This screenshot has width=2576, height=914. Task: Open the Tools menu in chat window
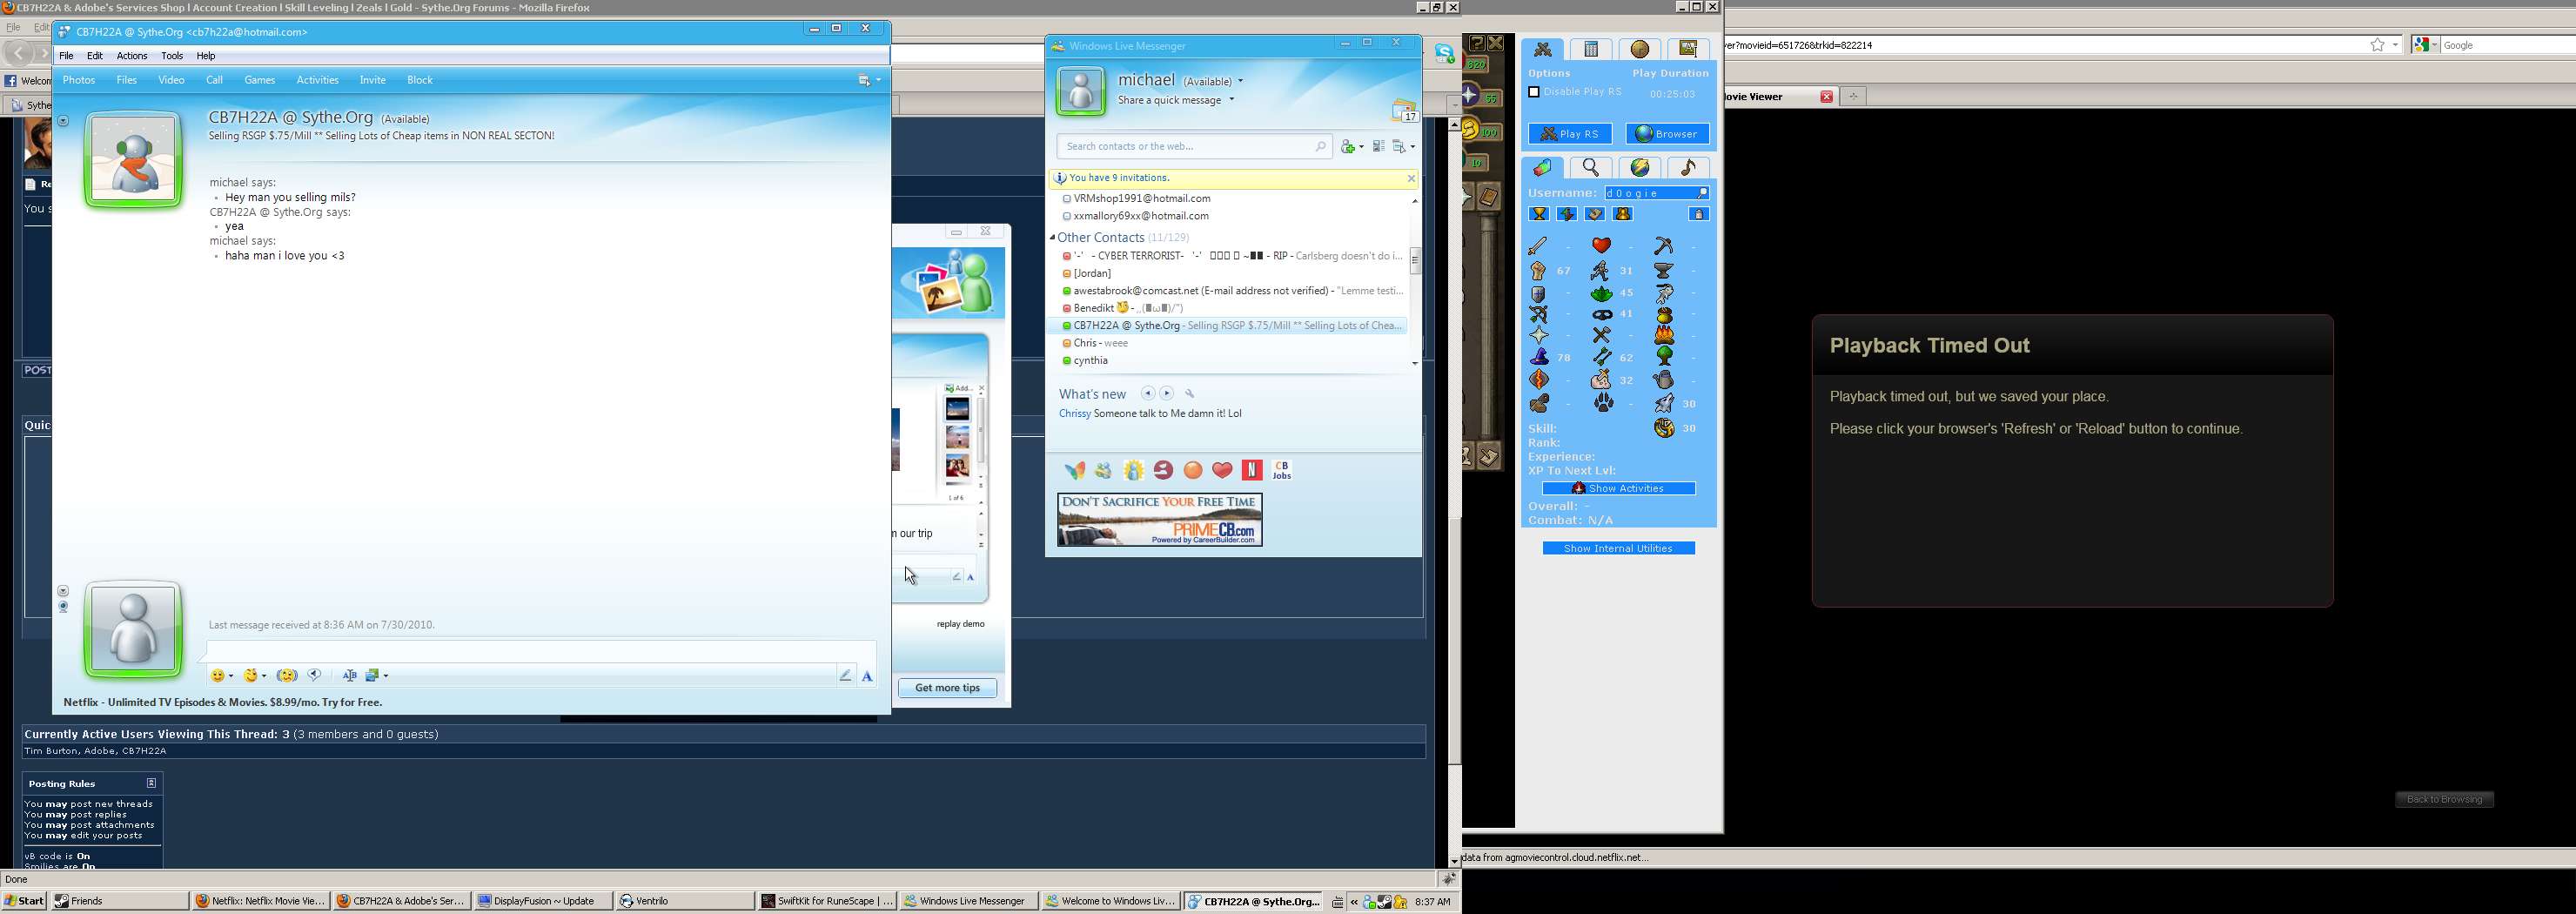coord(172,56)
